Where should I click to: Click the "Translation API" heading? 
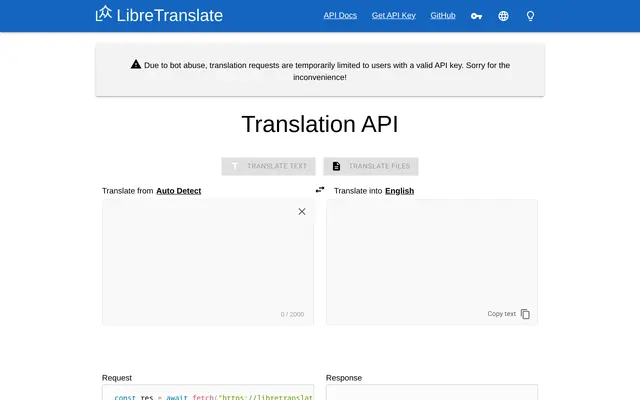pos(320,124)
